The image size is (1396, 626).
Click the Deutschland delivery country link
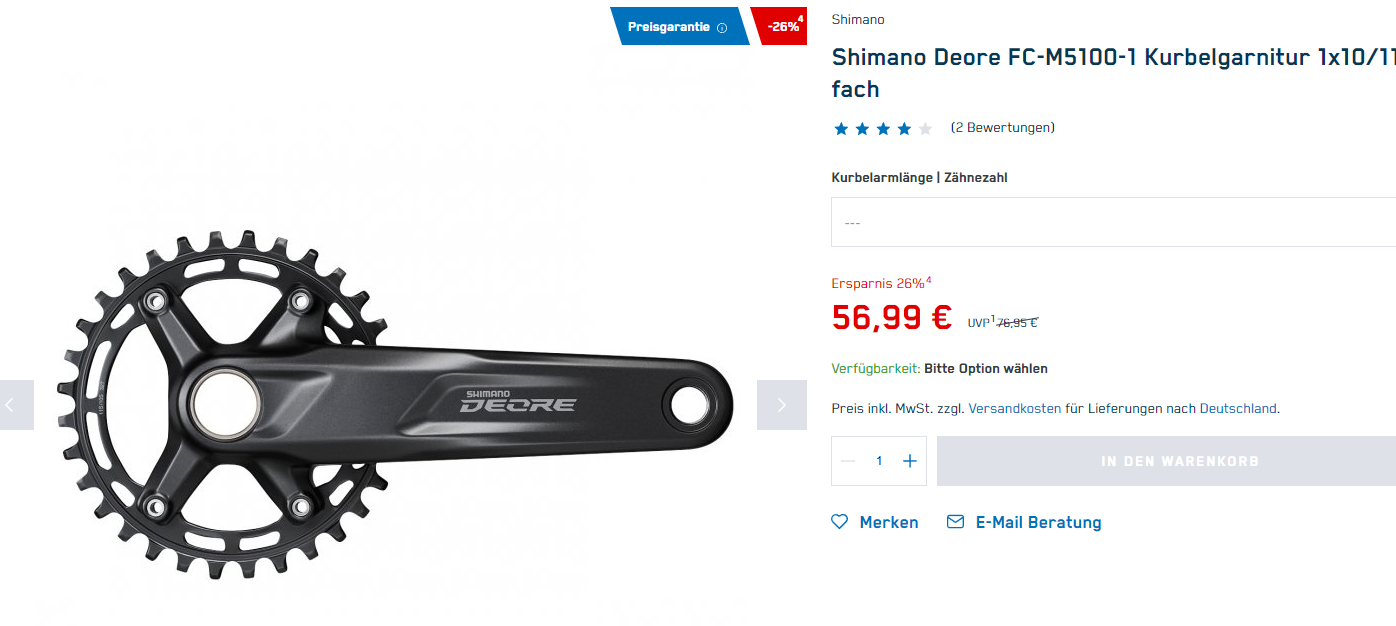[1238, 408]
